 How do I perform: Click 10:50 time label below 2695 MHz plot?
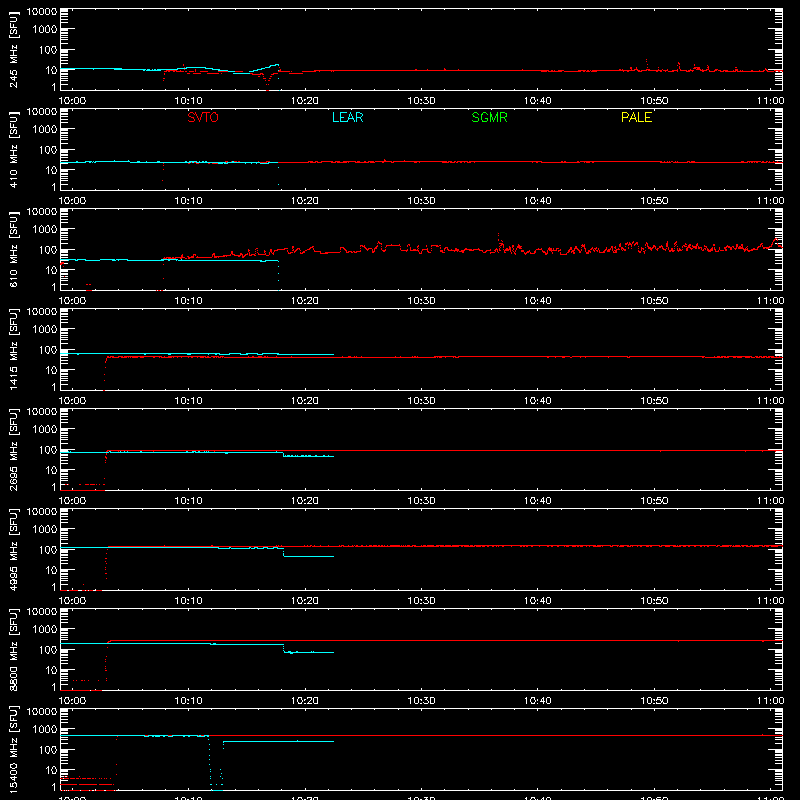pos(654,501)
